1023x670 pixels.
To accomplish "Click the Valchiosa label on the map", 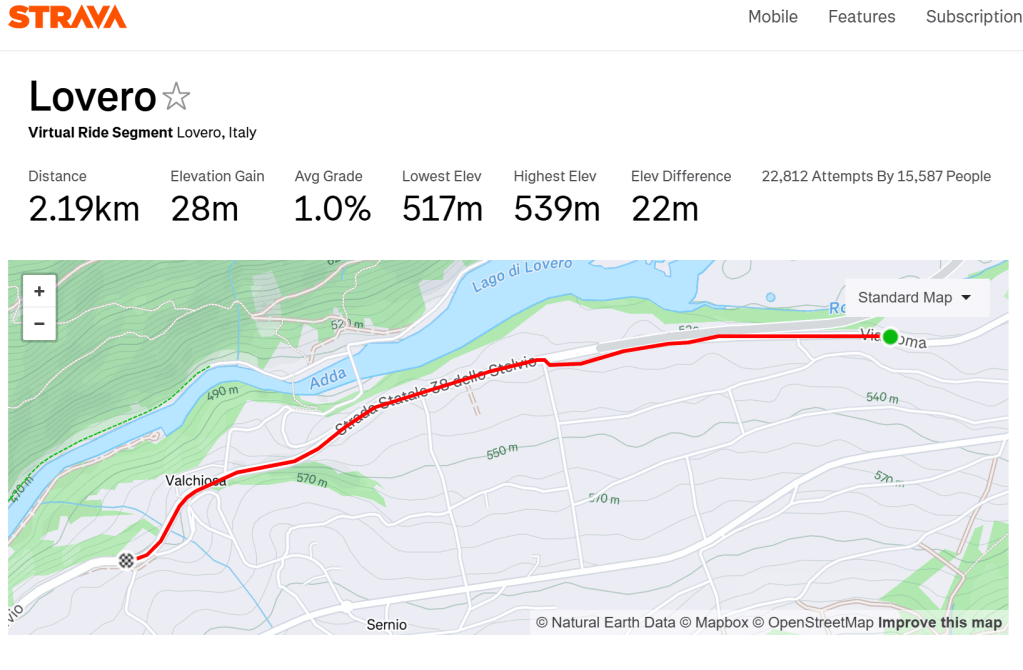I will pyautogui.click(x=195, y=481).
